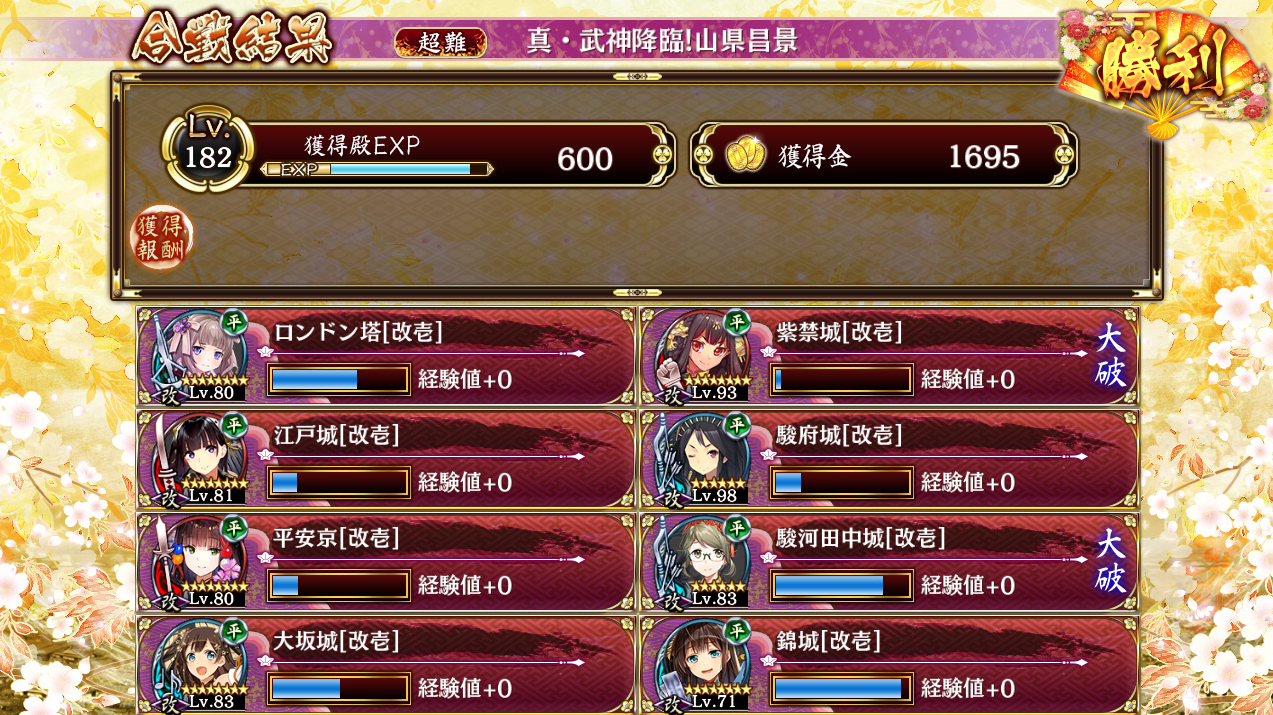Image resolution: width=1273 pixels, height=715 pixels.
Task: Click the 獲得殿EXP progress bar
Action: pos(376,169)
